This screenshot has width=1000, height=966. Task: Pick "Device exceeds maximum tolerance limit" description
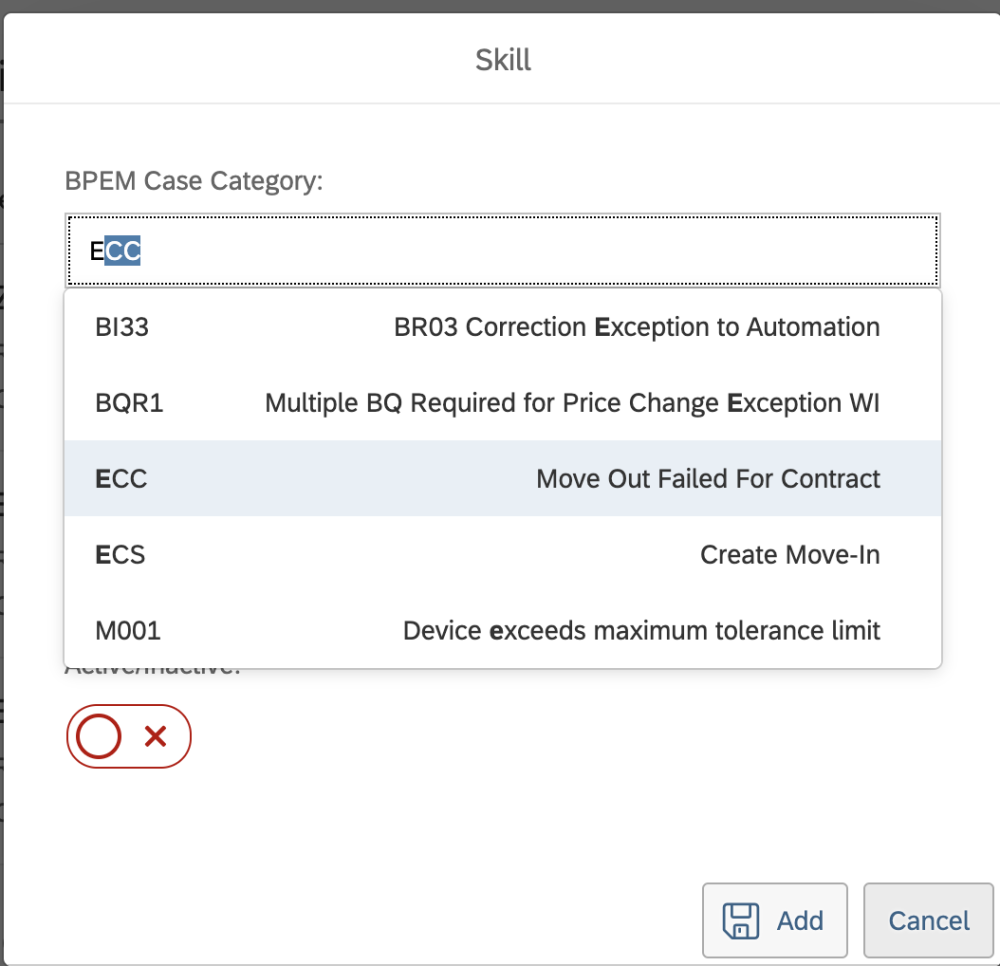point(641,630)
